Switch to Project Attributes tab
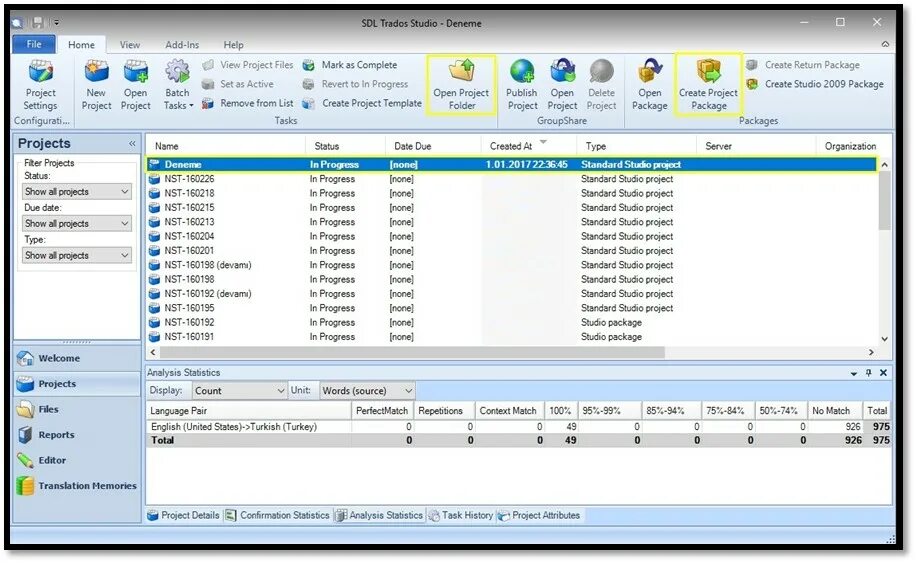The height and width of the screenshot is (563, 916). click(539, 516)
